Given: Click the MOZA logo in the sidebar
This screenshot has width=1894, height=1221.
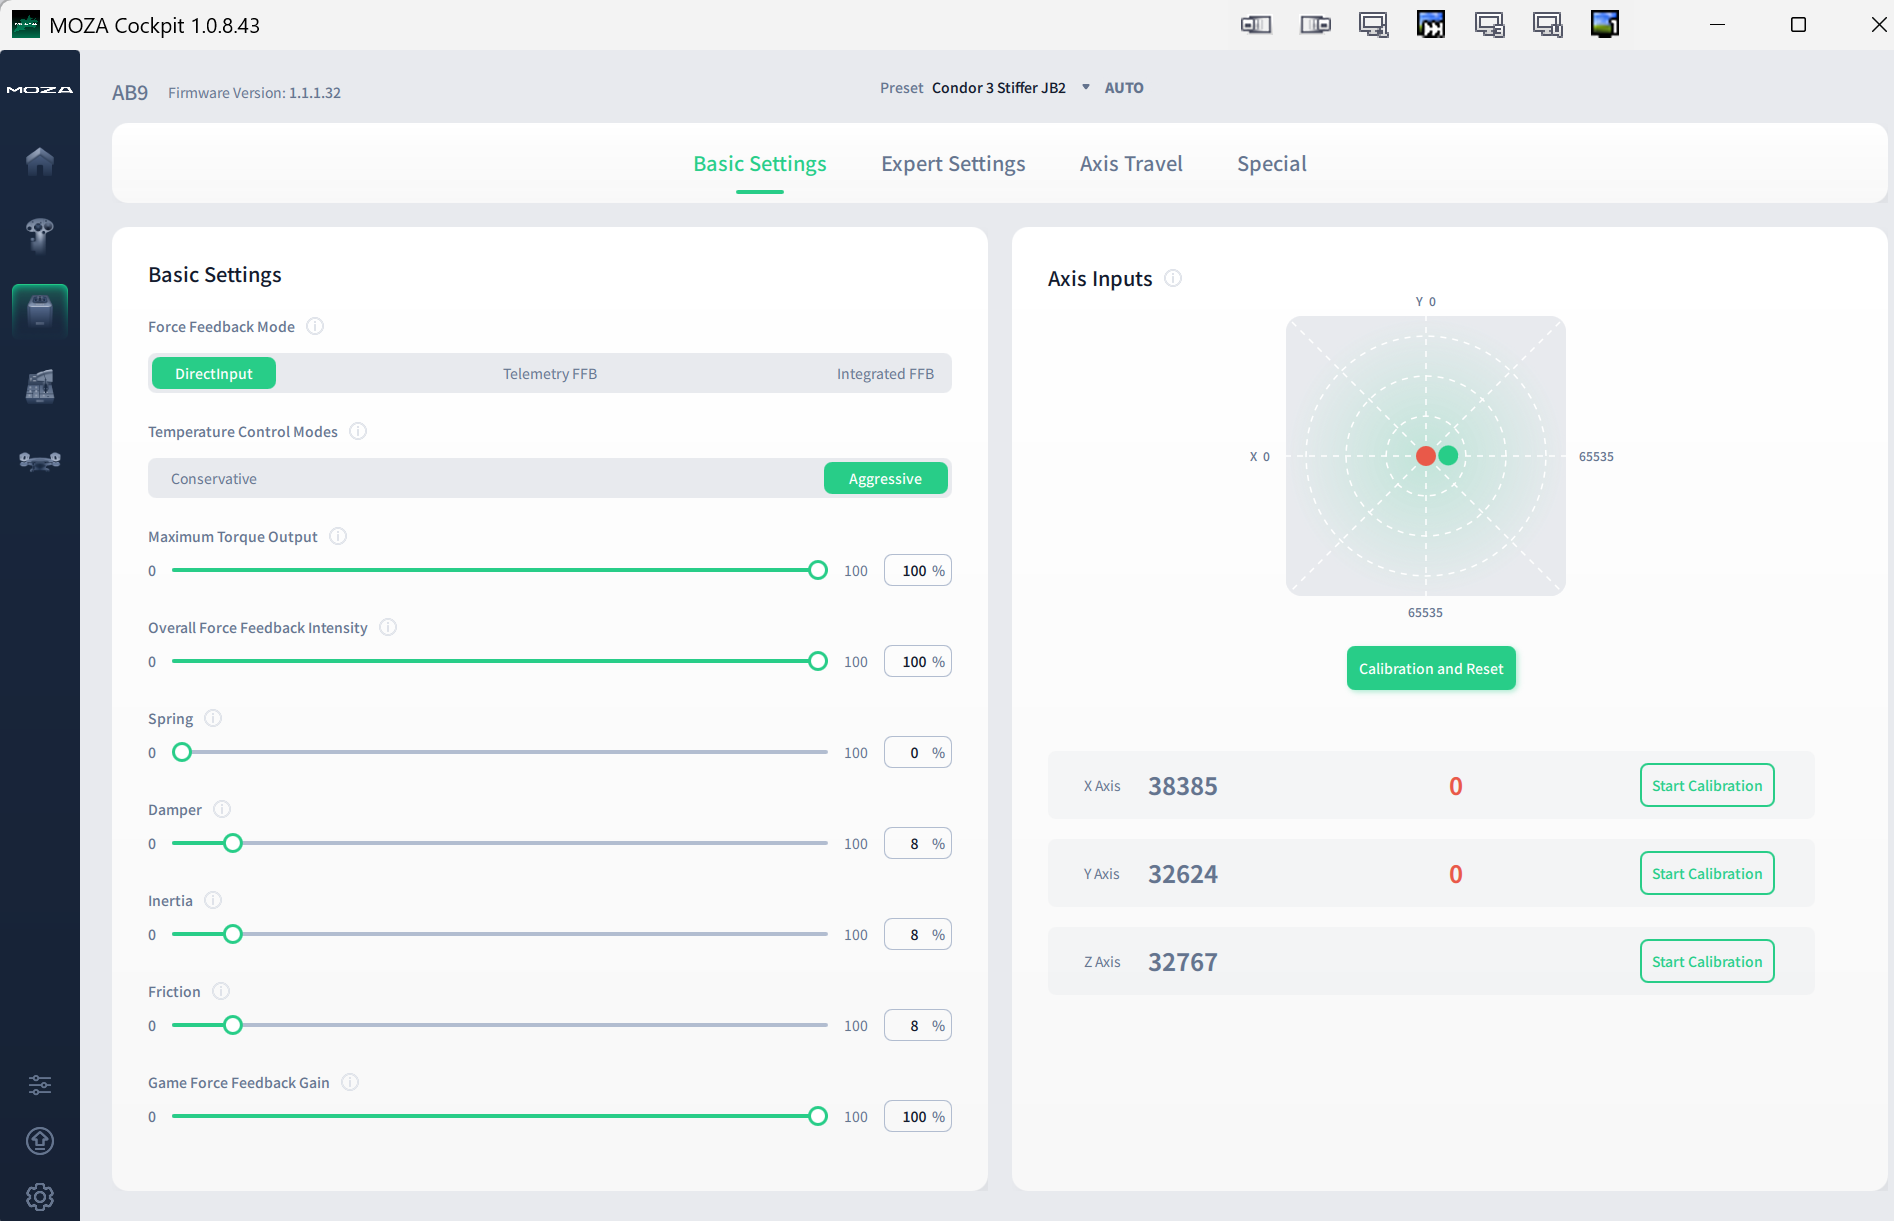Looking at the screenshot, I should (40, 90).
